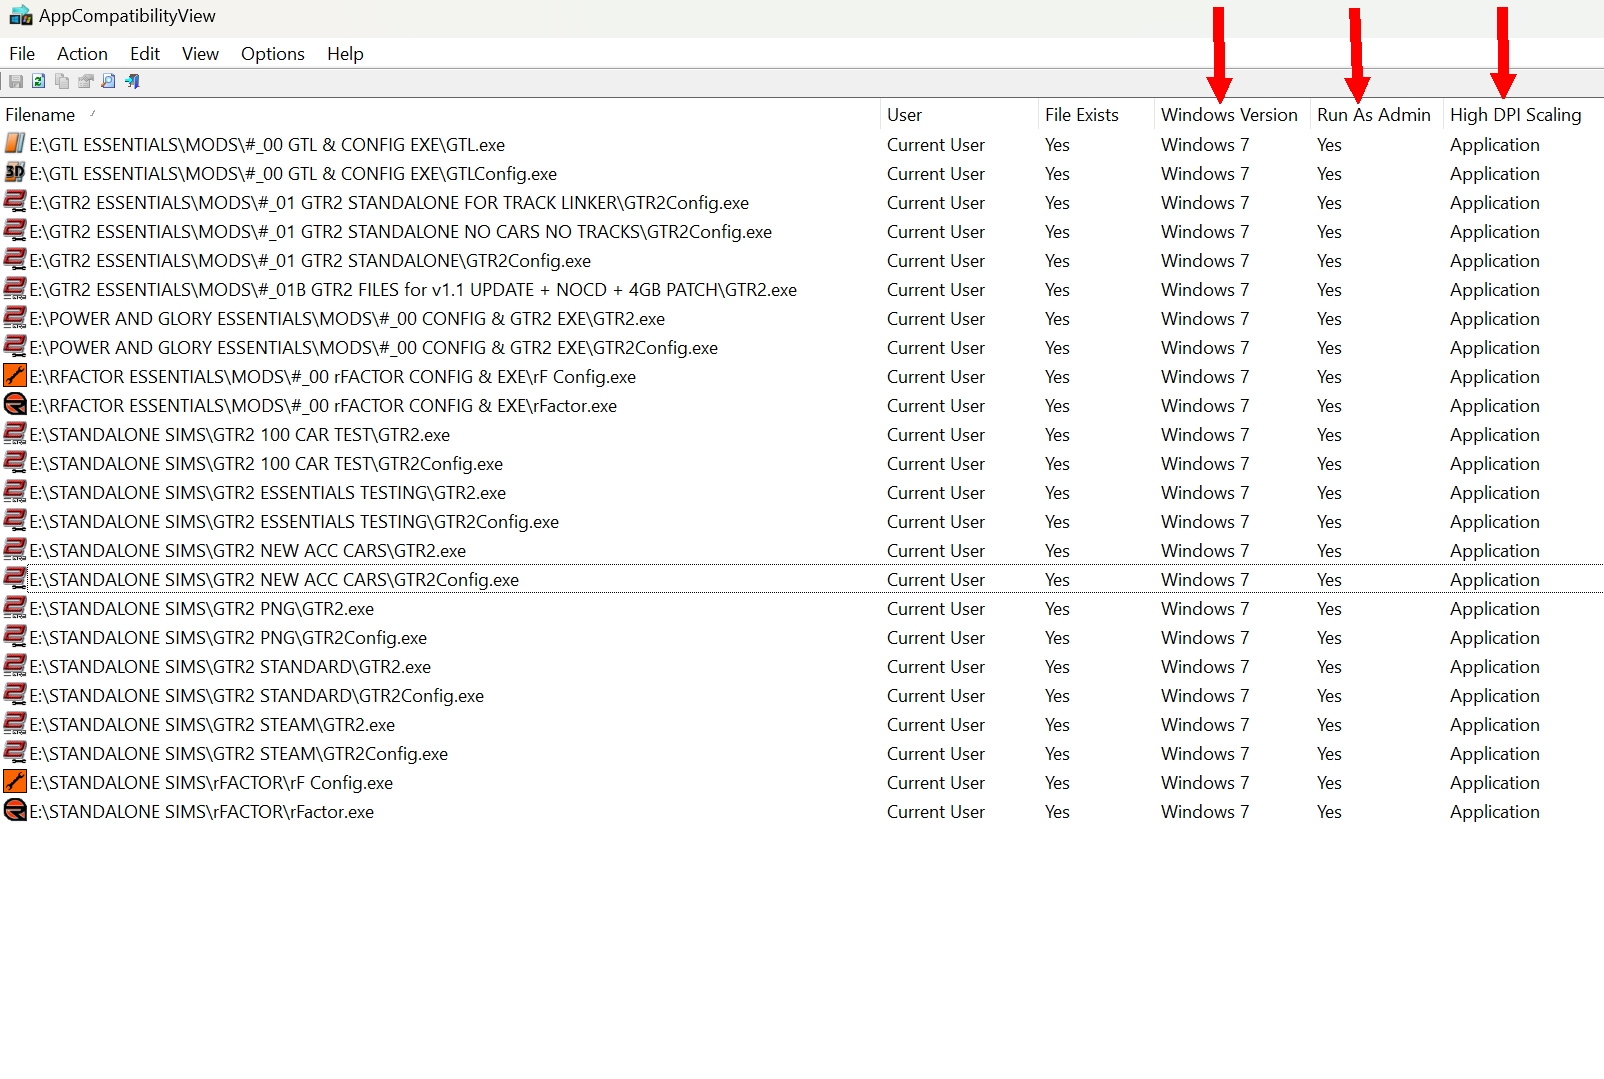Sort by the File Exists column header

pos(1096,115)
